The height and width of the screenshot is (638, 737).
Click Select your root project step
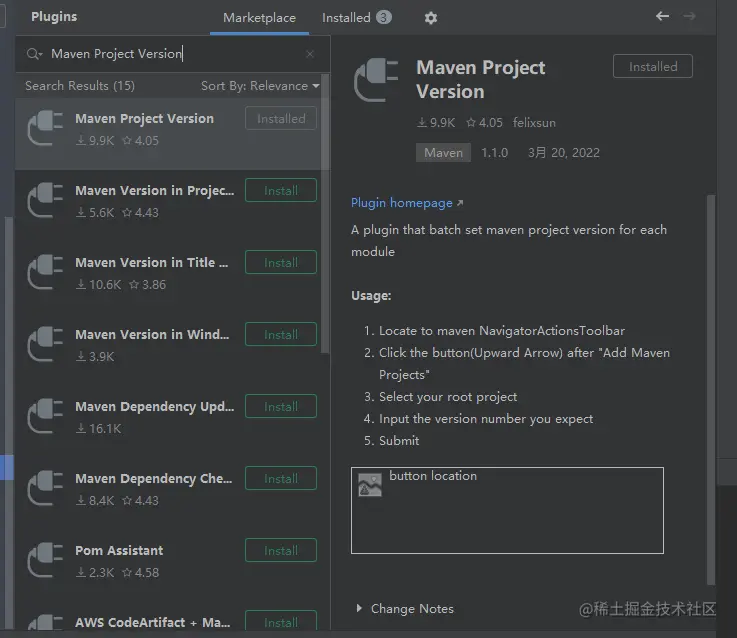[448, 397]
